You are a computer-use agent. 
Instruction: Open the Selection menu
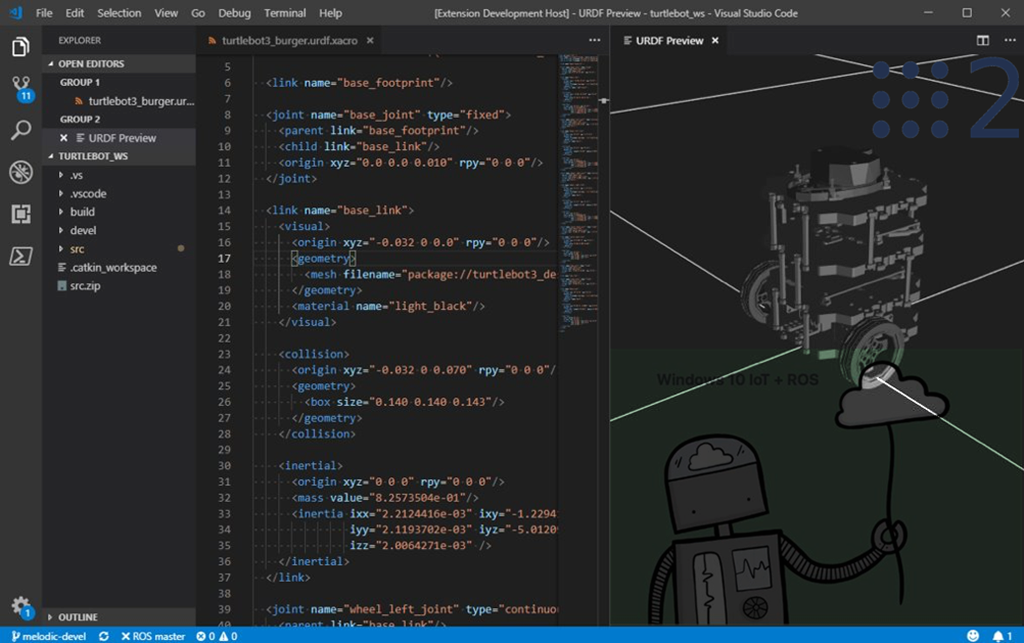(x=119, y=13)
